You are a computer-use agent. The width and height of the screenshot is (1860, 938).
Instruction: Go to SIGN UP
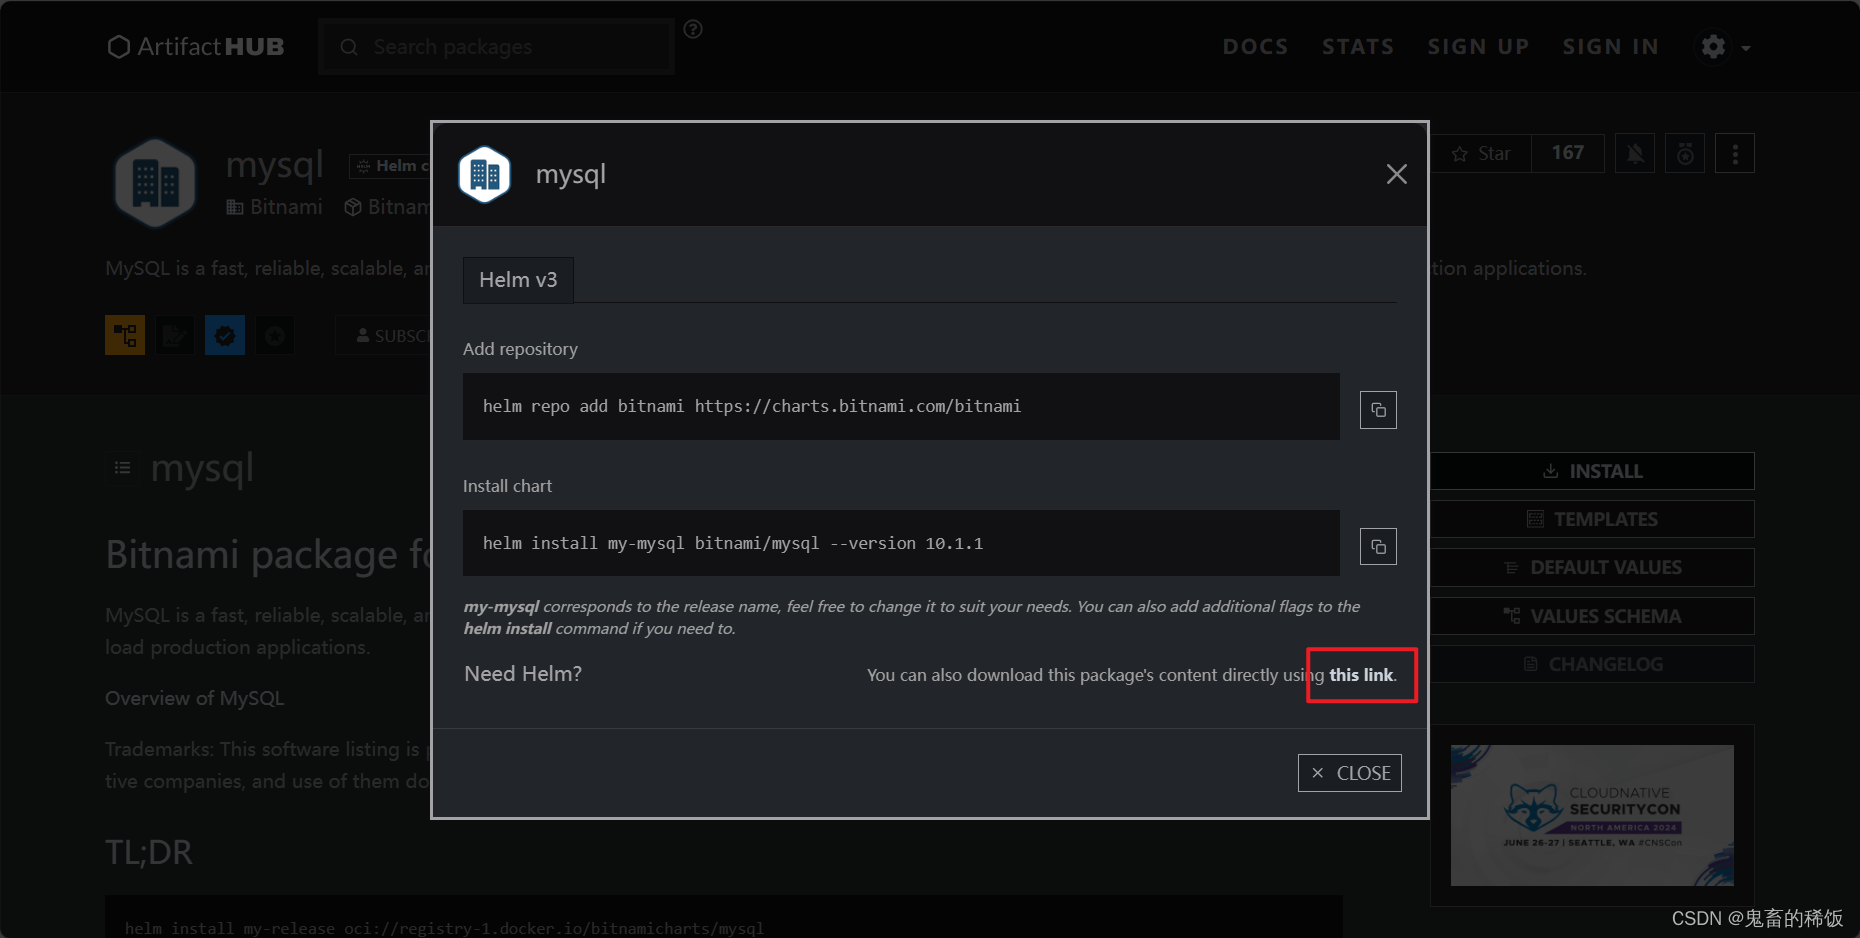tap(1478, 47)
